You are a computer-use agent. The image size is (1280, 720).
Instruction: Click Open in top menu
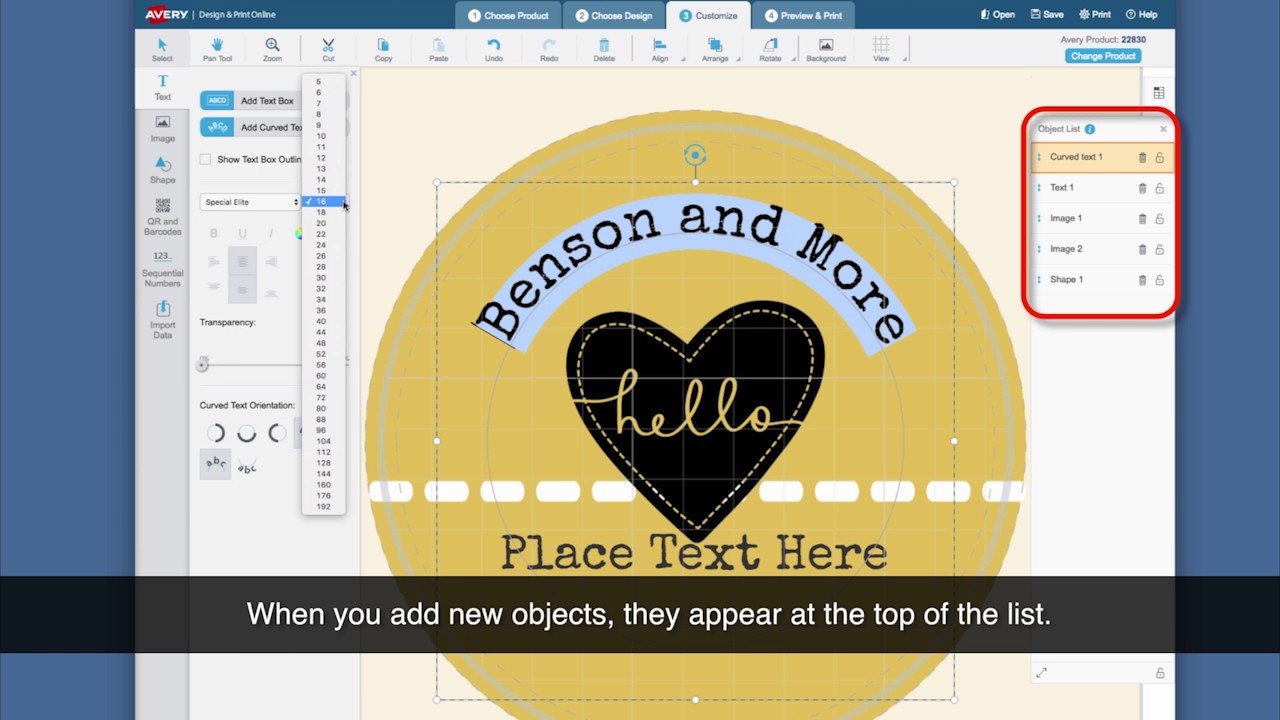tap(998, 15)
